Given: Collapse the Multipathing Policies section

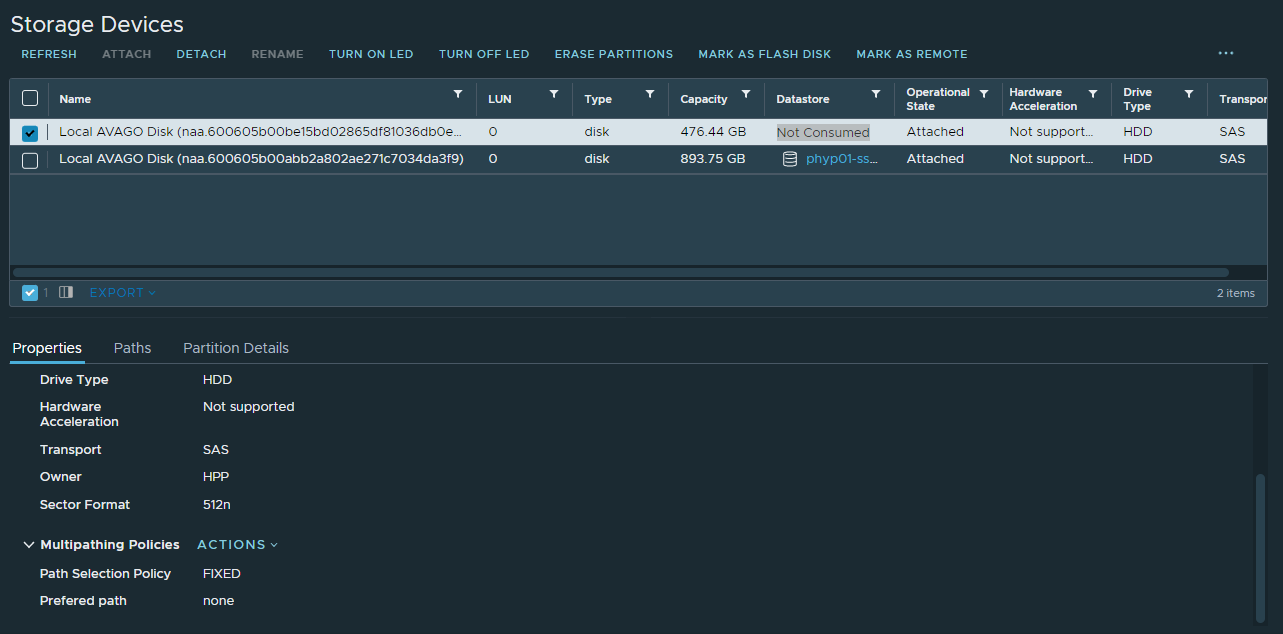Looking at the screenshot, I should [28, 545].
